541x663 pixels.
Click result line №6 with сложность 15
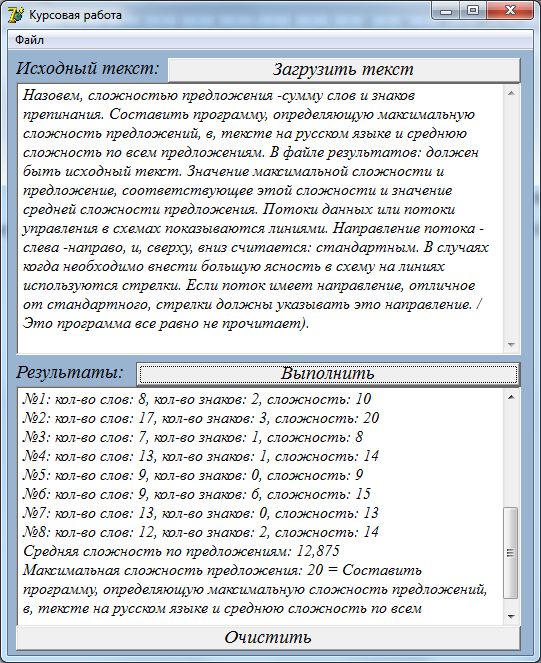197,494
